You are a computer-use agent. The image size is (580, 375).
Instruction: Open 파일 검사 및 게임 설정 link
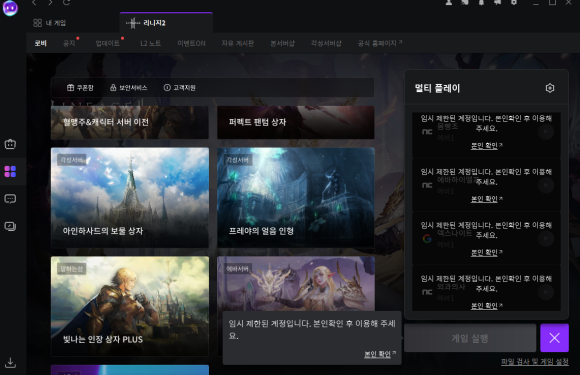coord(535,362)
